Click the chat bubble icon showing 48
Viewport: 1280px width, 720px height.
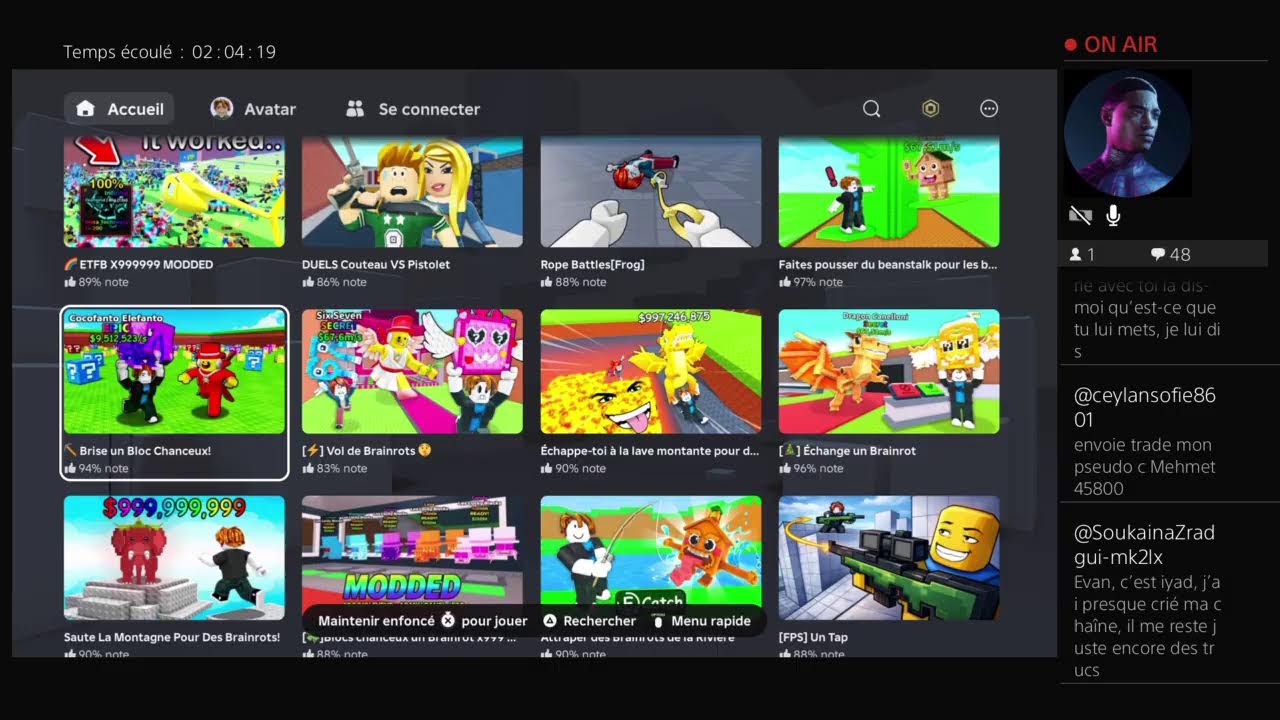1158,255
